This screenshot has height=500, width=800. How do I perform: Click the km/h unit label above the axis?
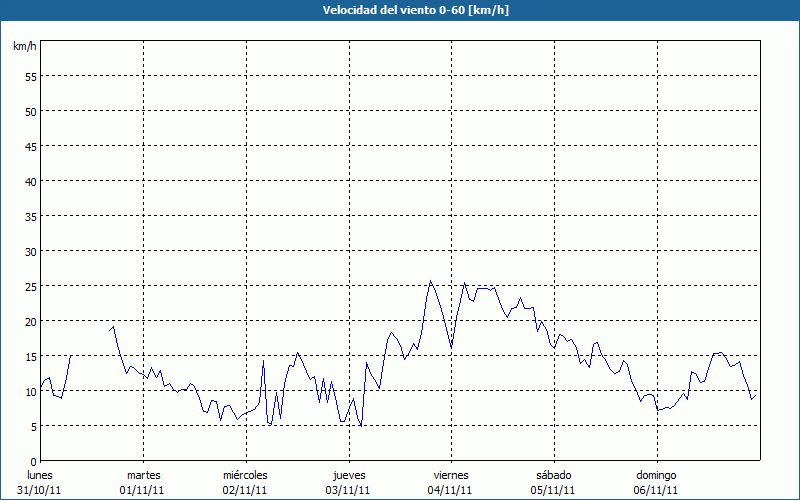23,47
